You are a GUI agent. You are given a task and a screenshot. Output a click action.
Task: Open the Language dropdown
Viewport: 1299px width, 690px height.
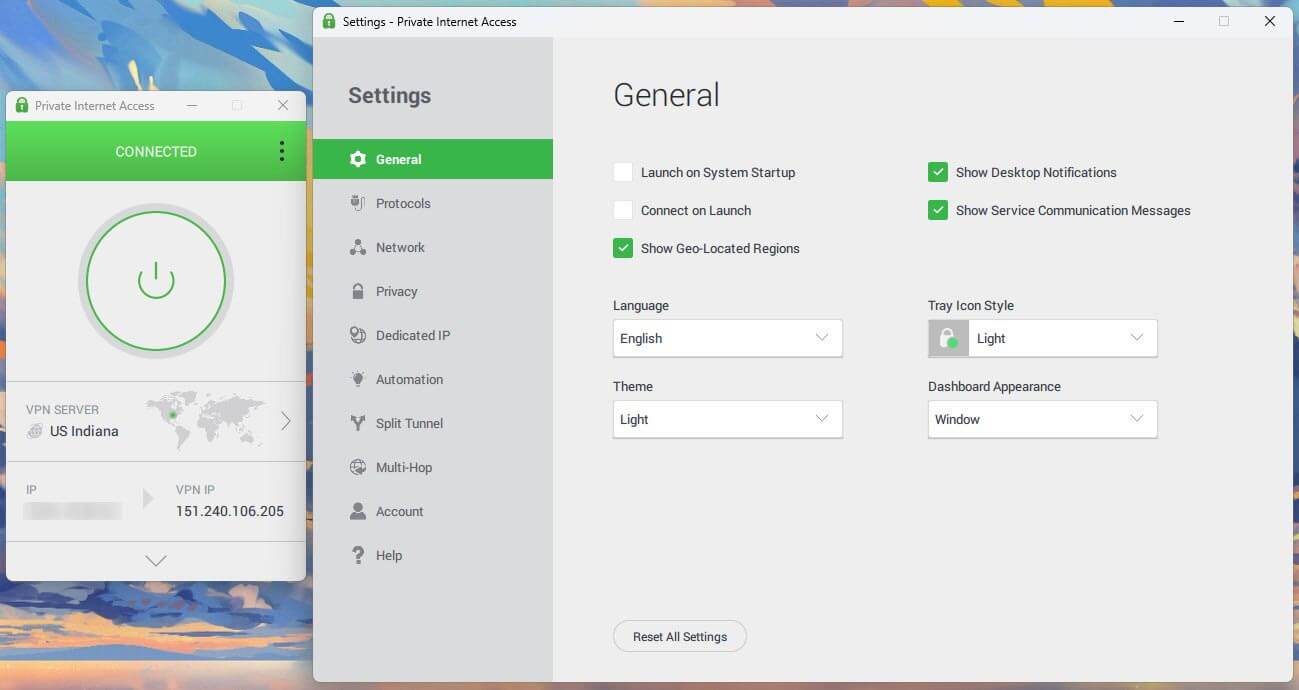pos(728,338)
